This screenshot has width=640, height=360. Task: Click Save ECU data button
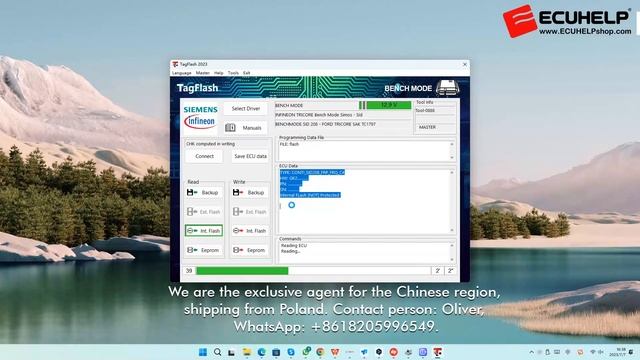coord(250,156)
